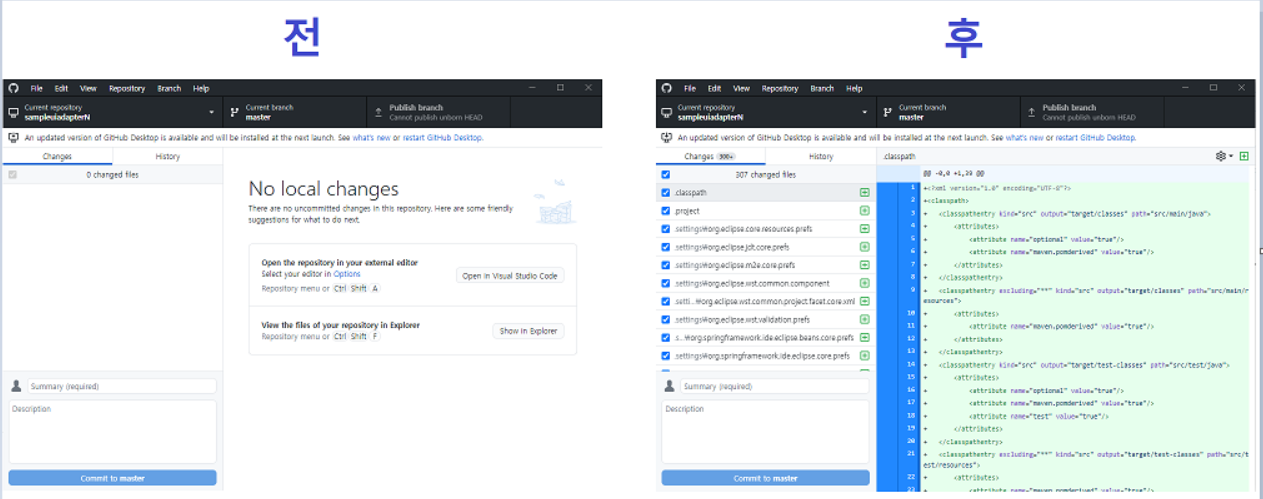Switch to the History tab in the 후 window

pyautogui.click(x=821, y=156)
